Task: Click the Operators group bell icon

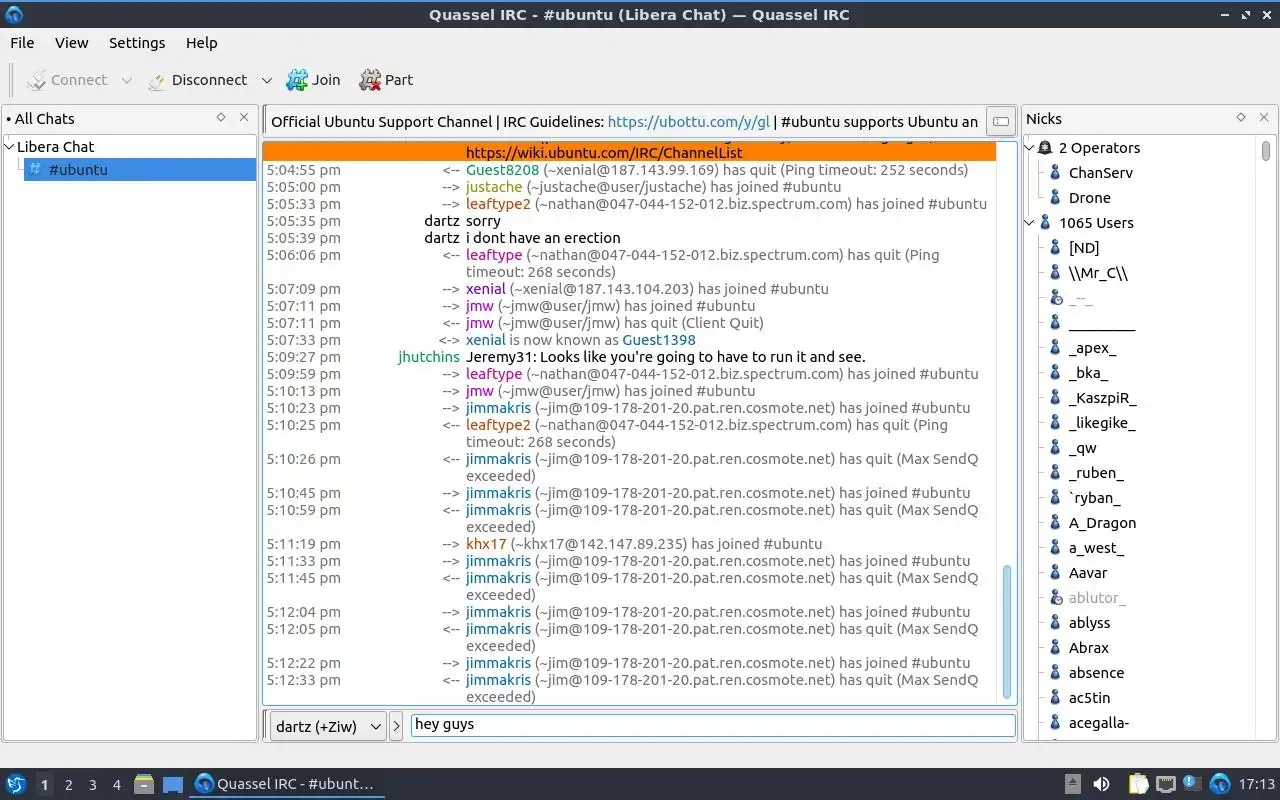Action: pos(1045,148)
